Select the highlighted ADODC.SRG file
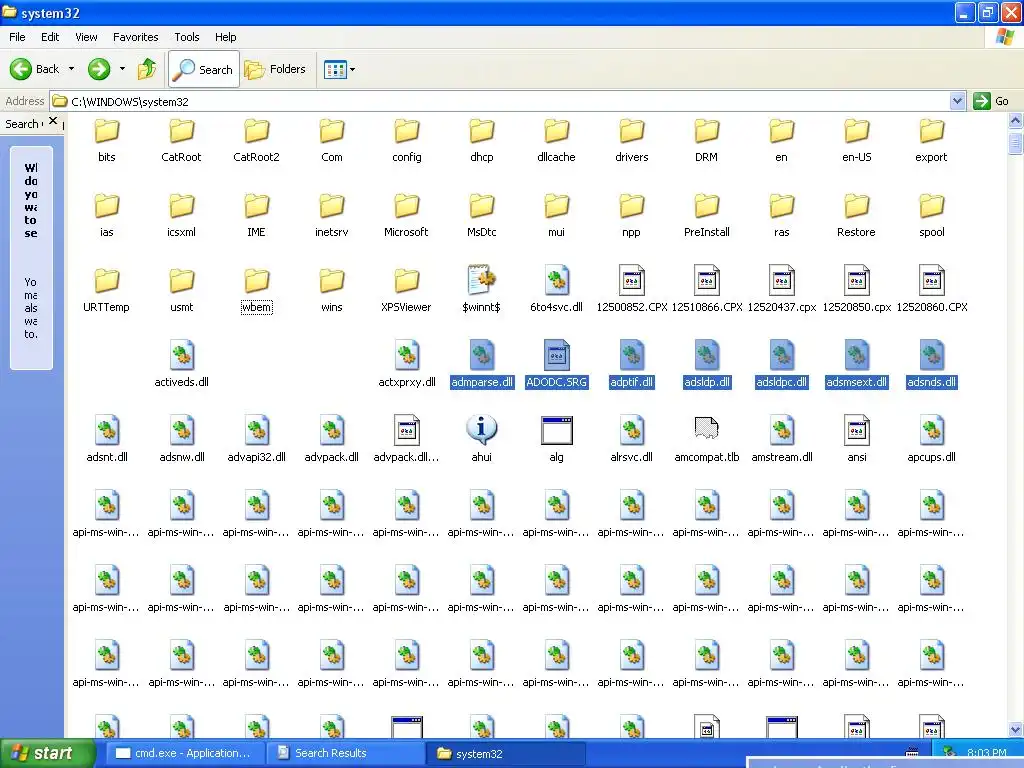This screenshot has height=768, width=1024. (556, 364)
